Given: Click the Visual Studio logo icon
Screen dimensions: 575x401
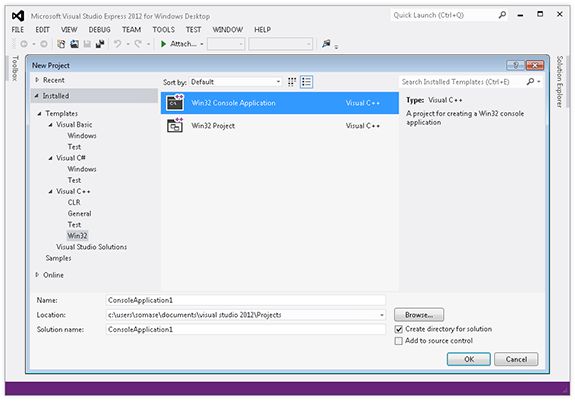Looking at the screenshot, I should pos(18,16).
